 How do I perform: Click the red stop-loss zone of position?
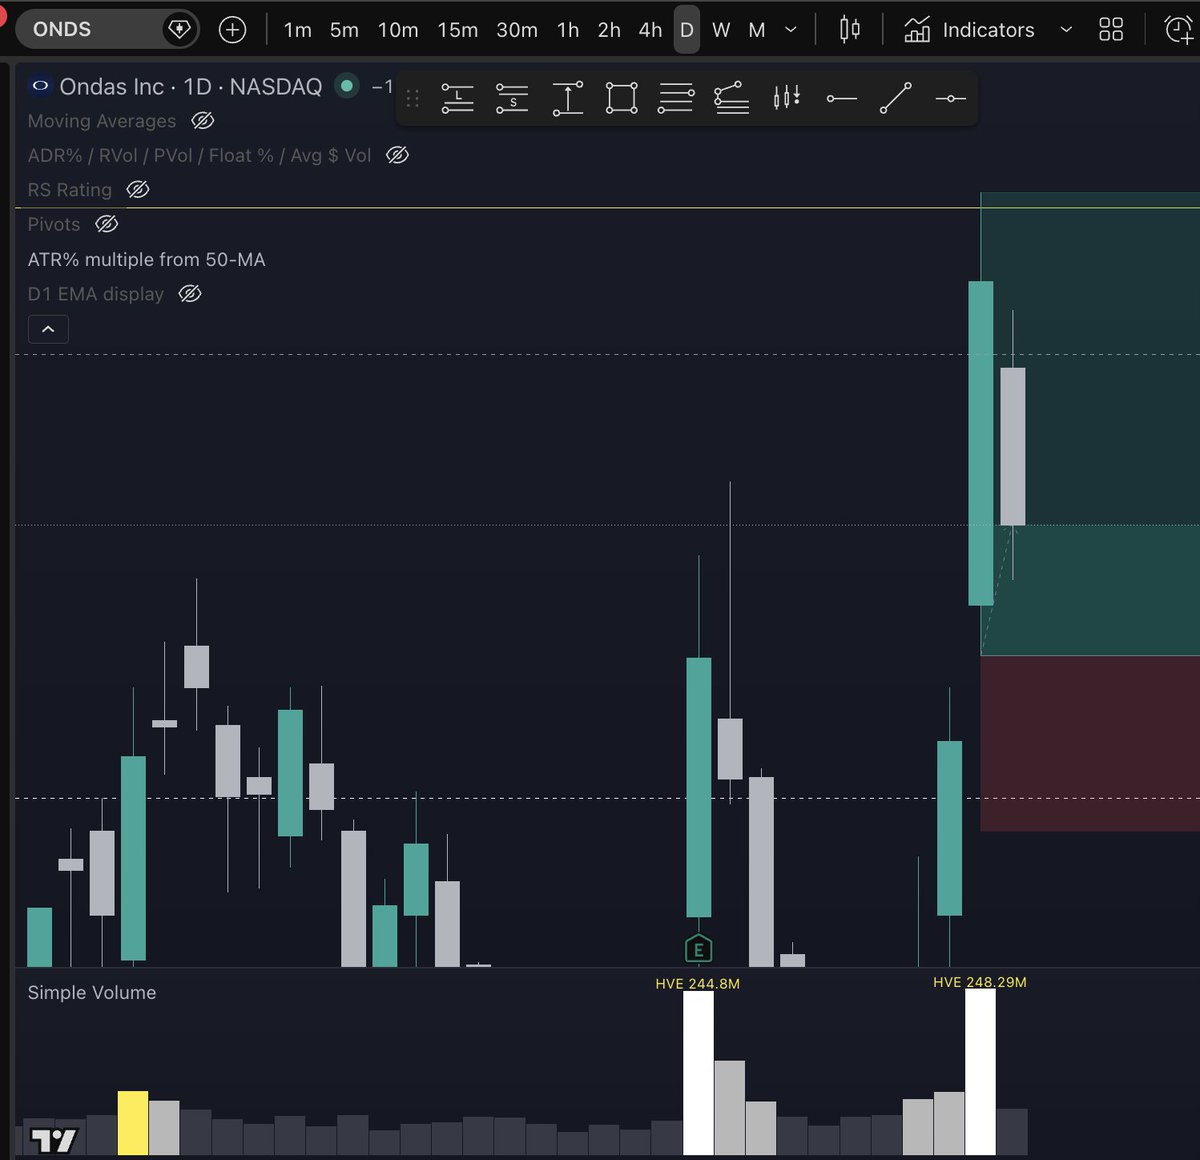coord(1090,743)
